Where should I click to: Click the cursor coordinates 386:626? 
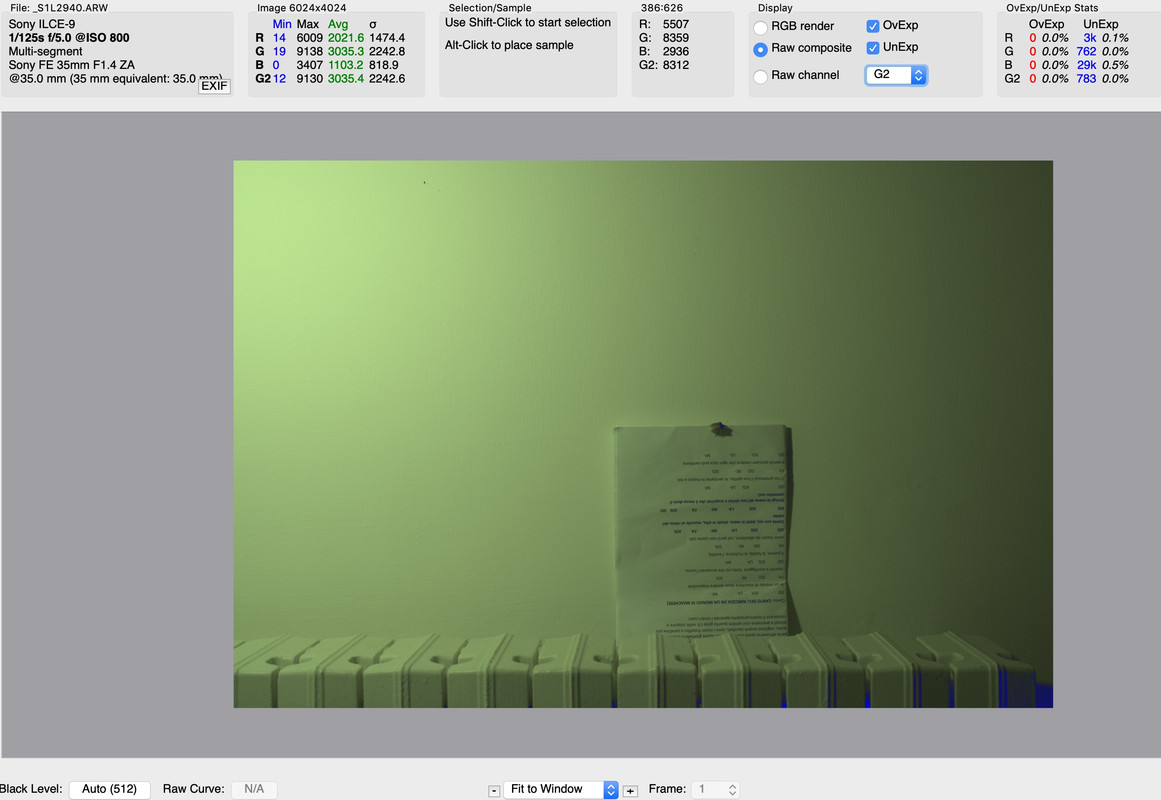tap(662, 7)
